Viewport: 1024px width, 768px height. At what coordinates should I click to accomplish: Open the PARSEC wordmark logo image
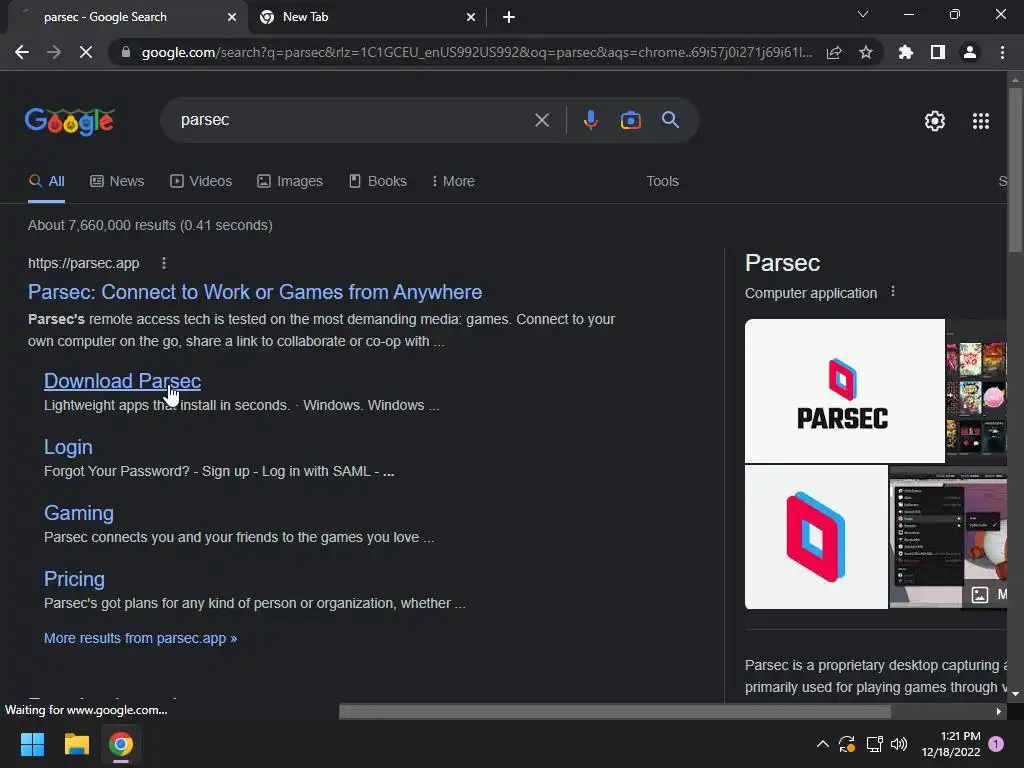(x=844, y=391)
